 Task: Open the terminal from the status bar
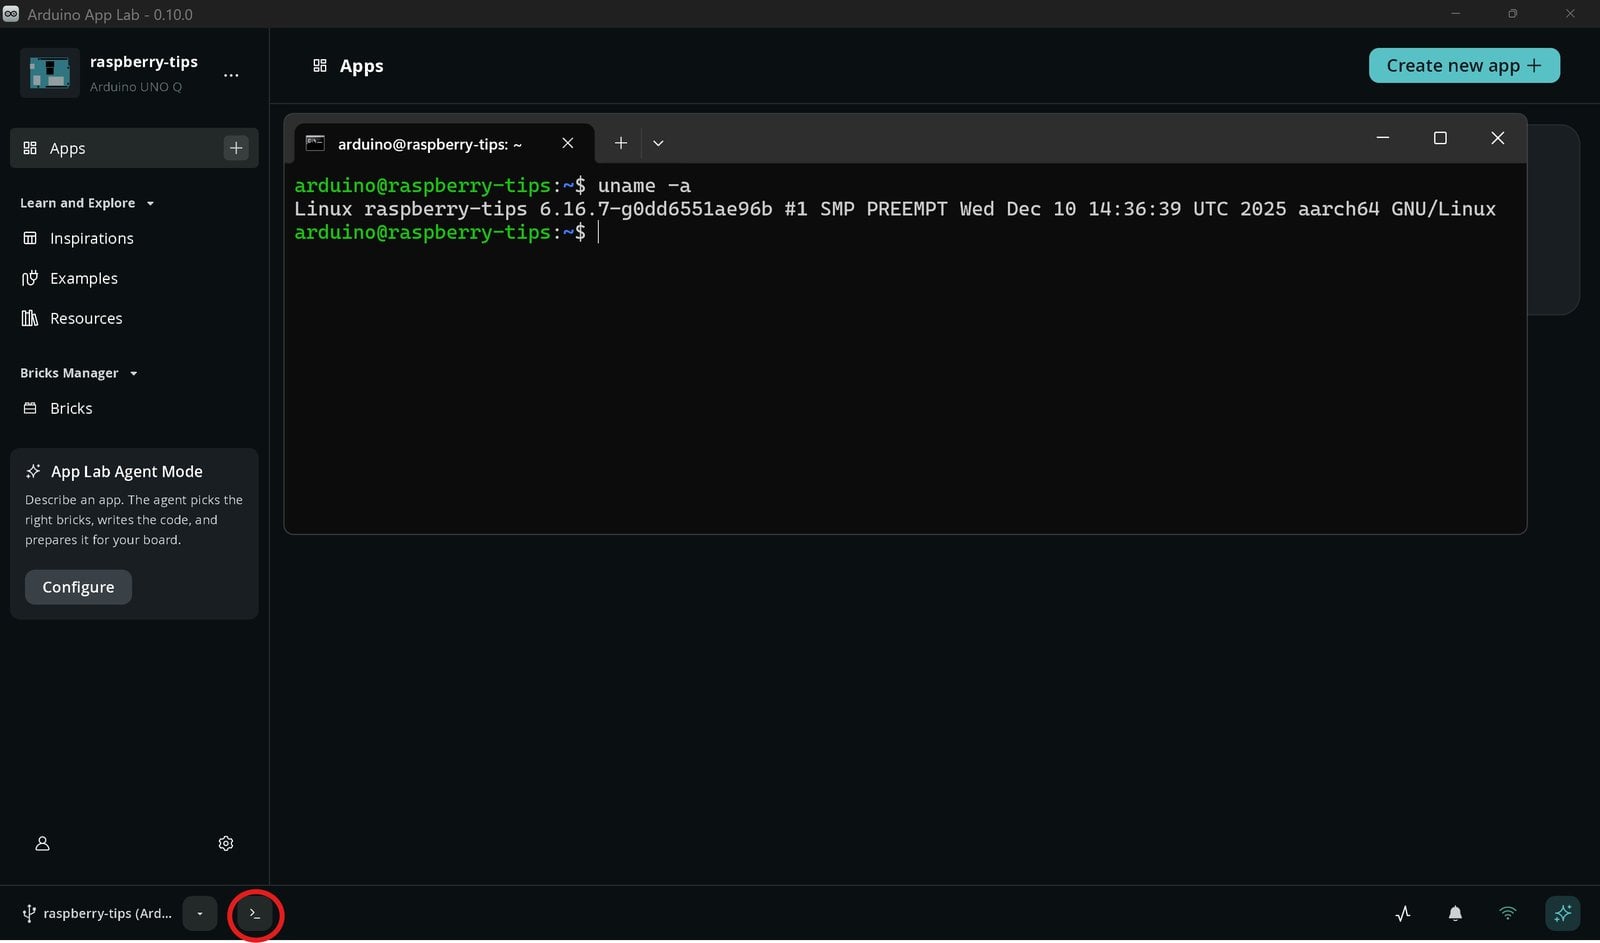(x=255, y=914)
